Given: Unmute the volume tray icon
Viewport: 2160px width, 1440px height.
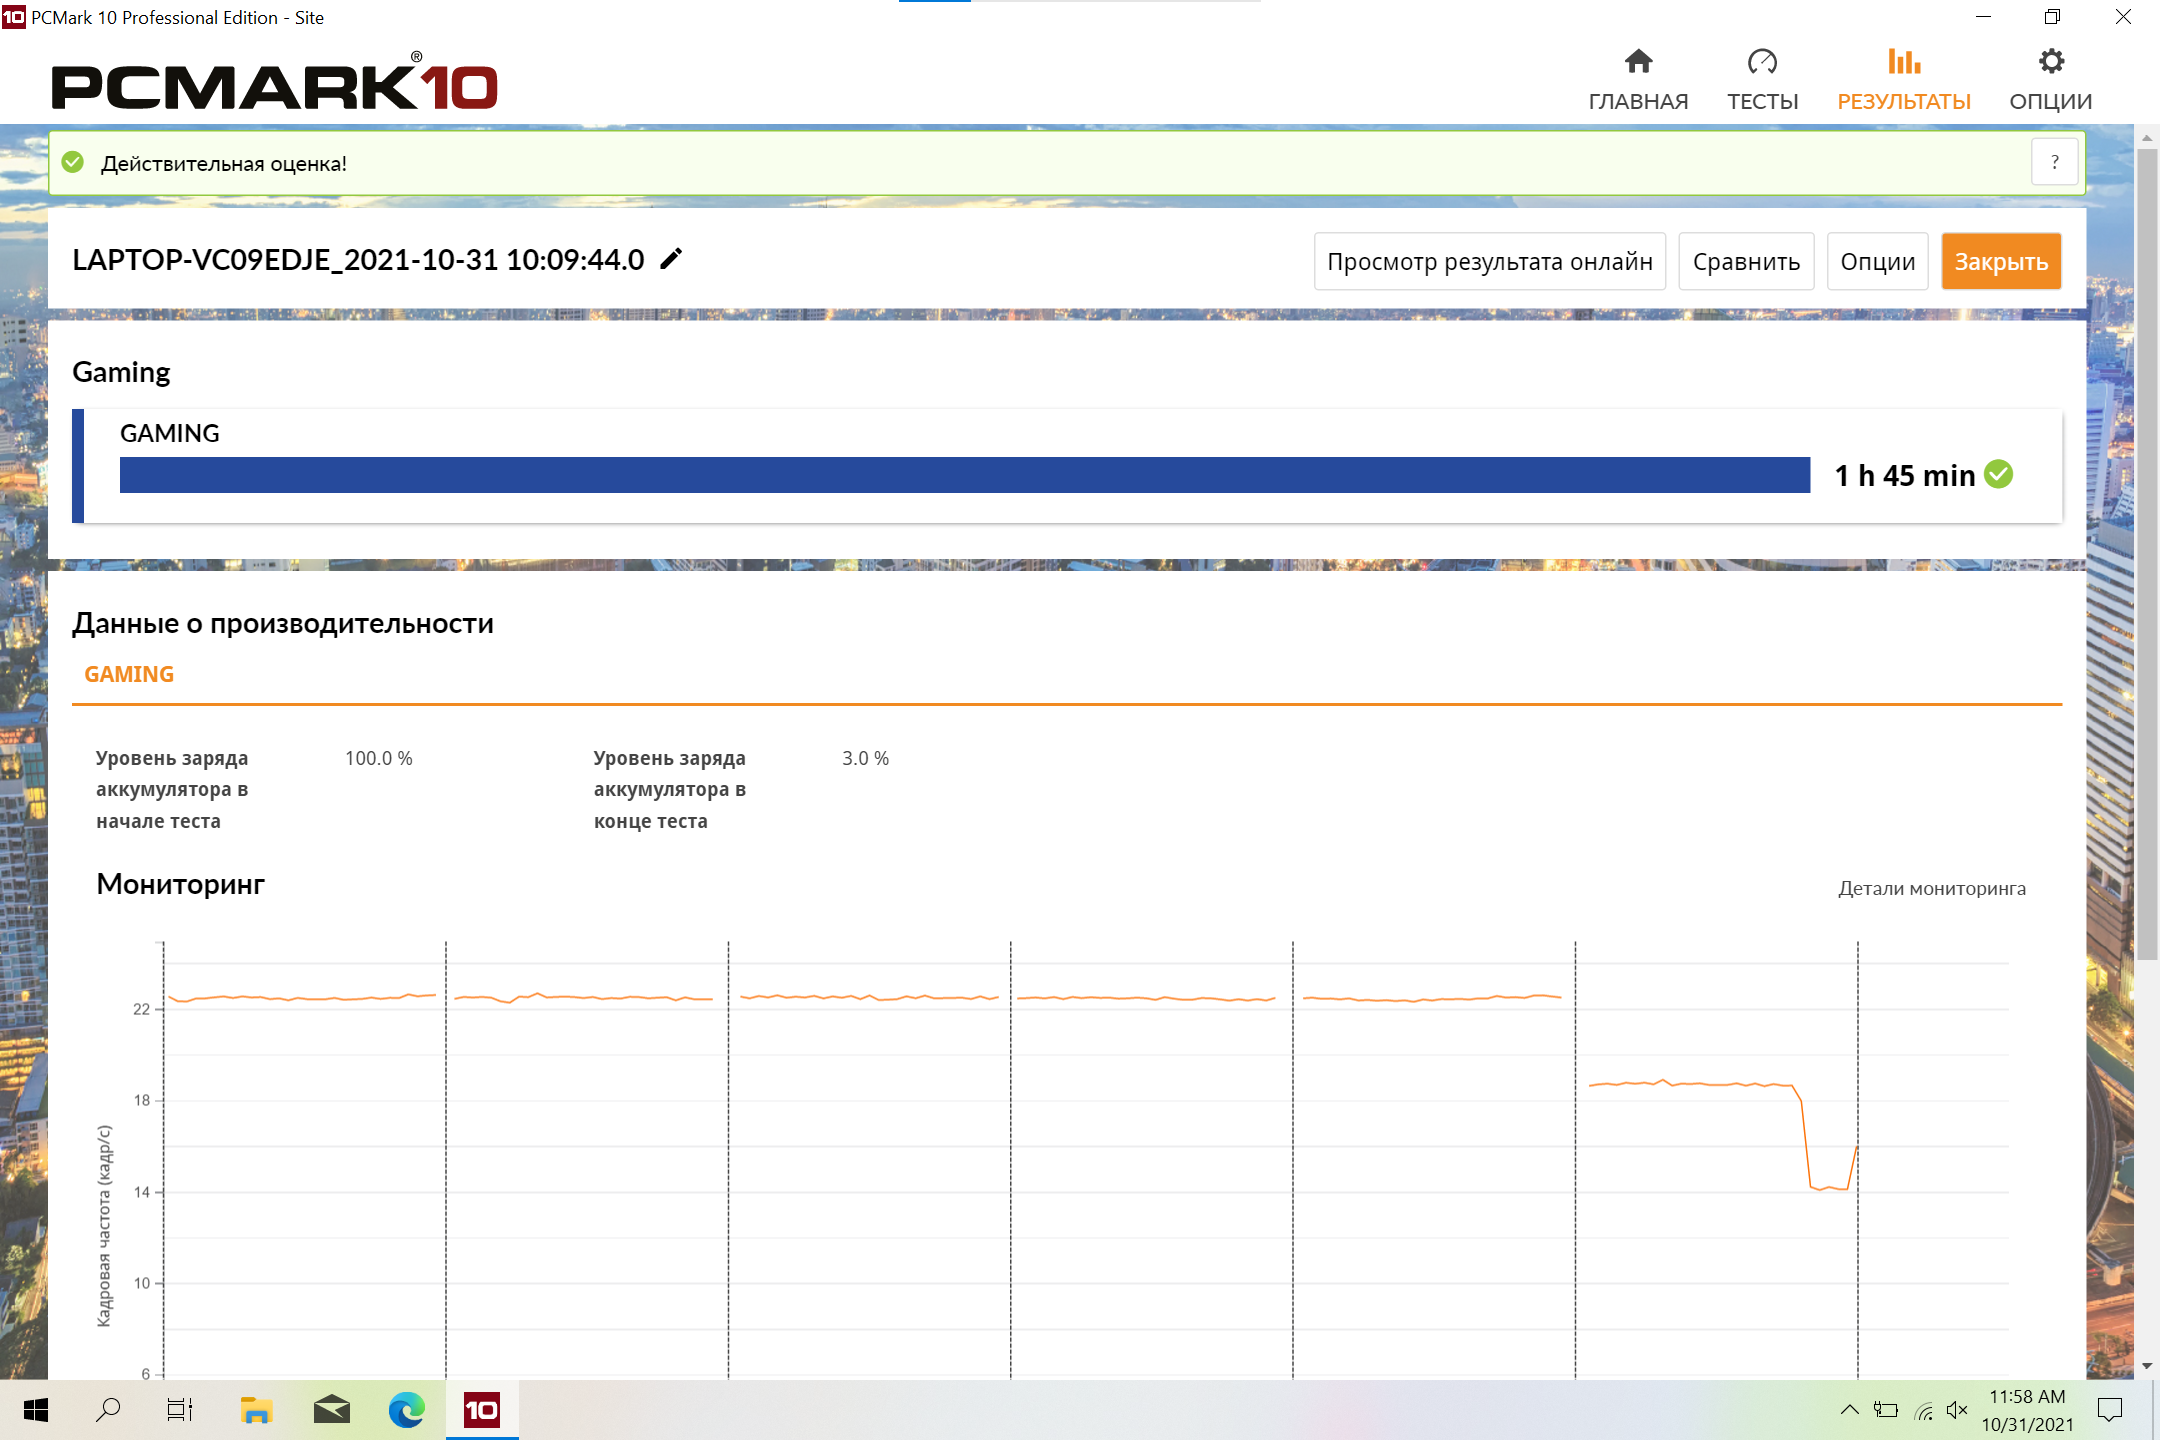Looking at the screenshot, I should pyautogui.click(x=1957, y=1410).
